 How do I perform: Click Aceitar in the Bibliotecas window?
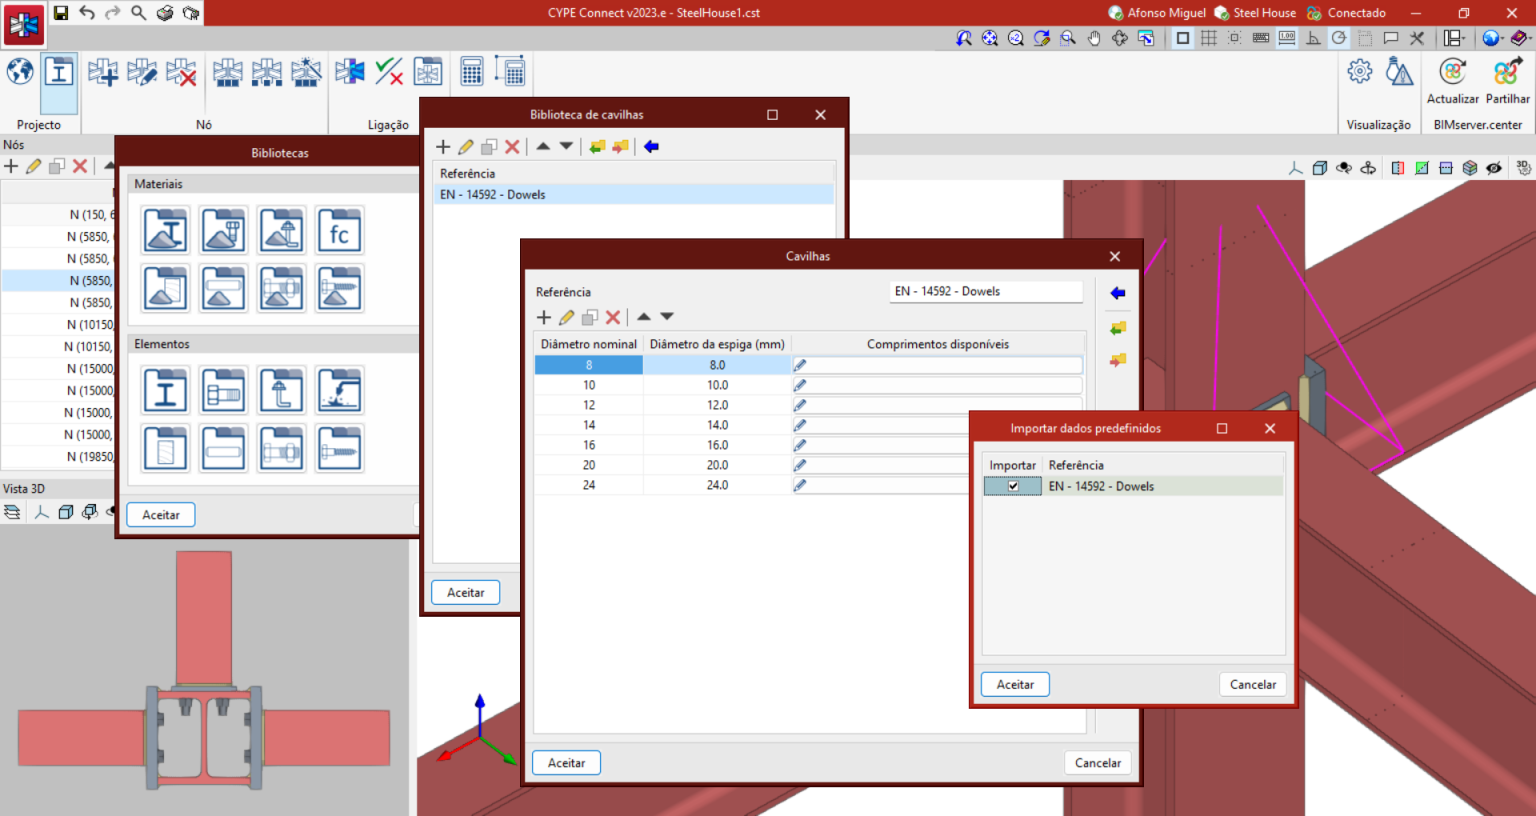161,515
